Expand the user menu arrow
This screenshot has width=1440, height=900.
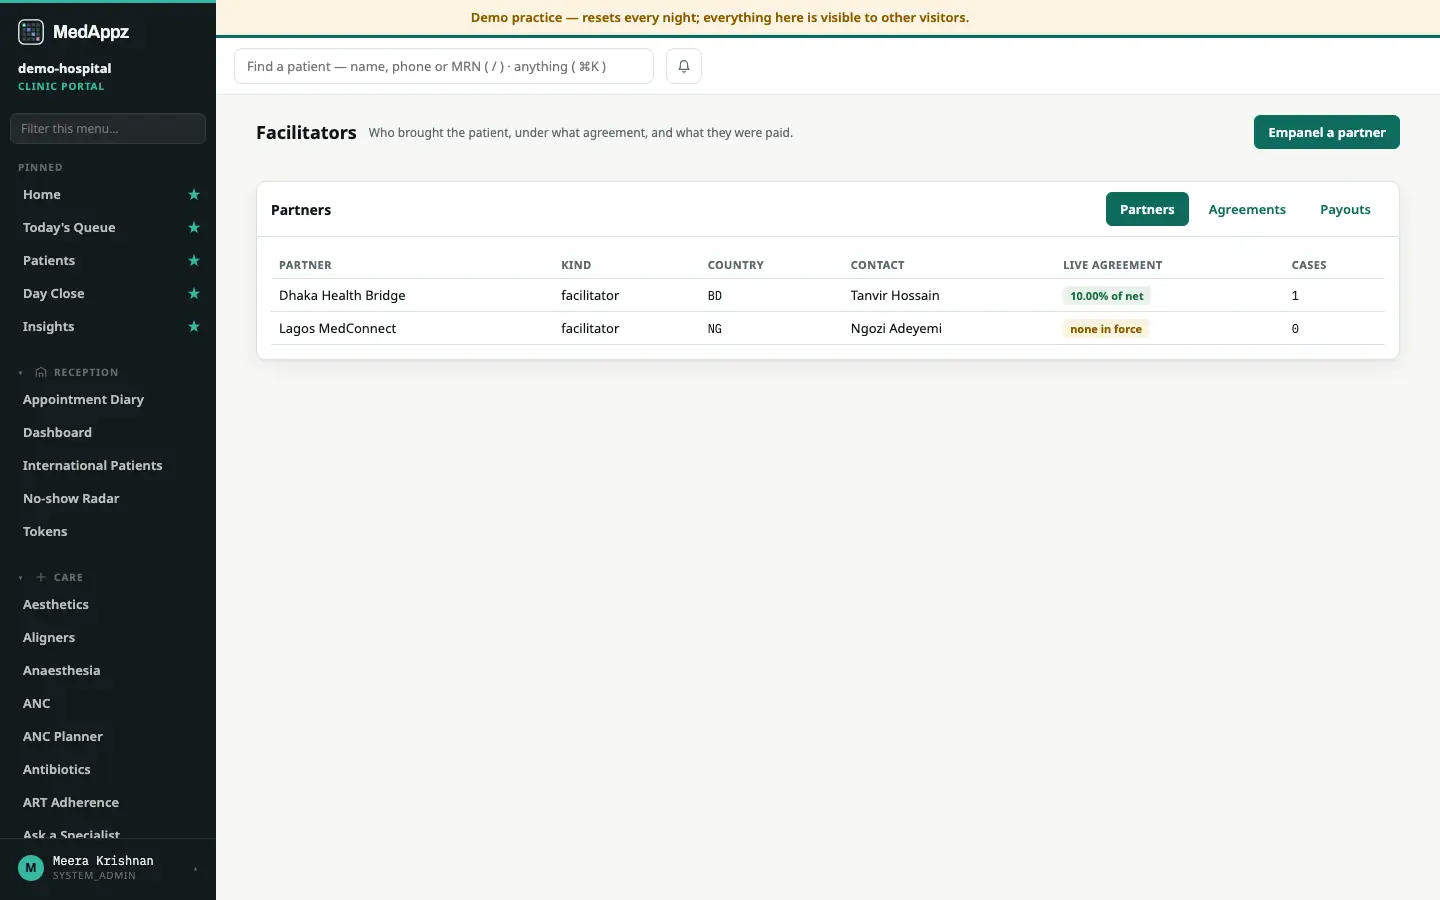[x=196, y=869]
